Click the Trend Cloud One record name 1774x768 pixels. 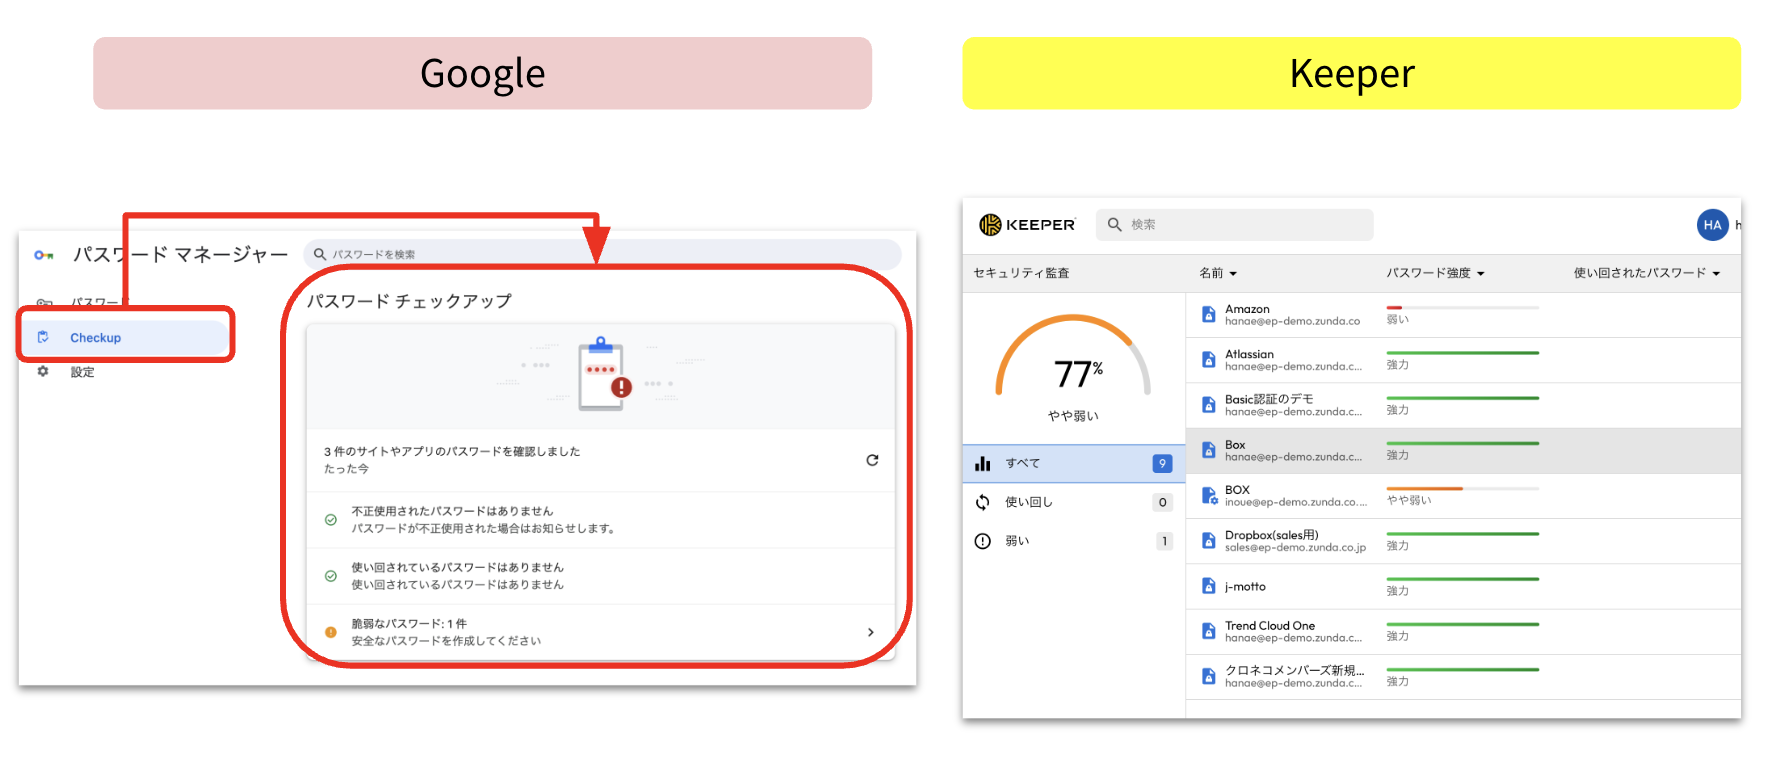click(x=1270, y=626)
